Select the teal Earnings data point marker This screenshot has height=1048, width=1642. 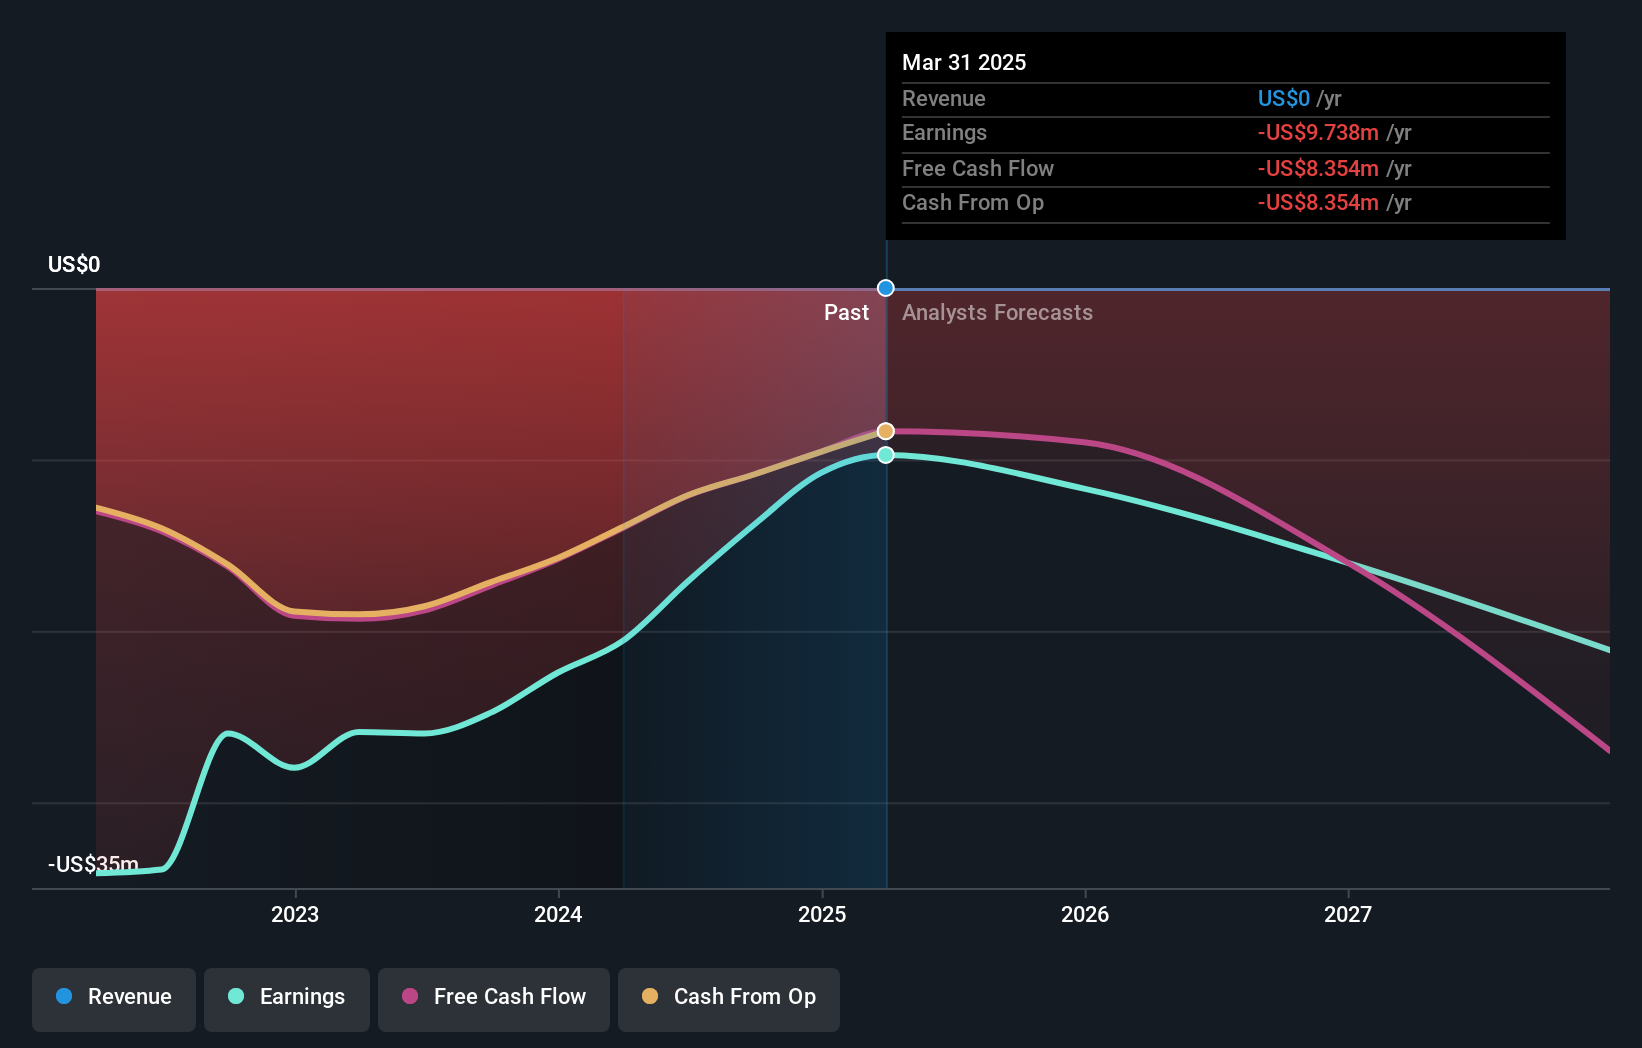tap(885, 455)
